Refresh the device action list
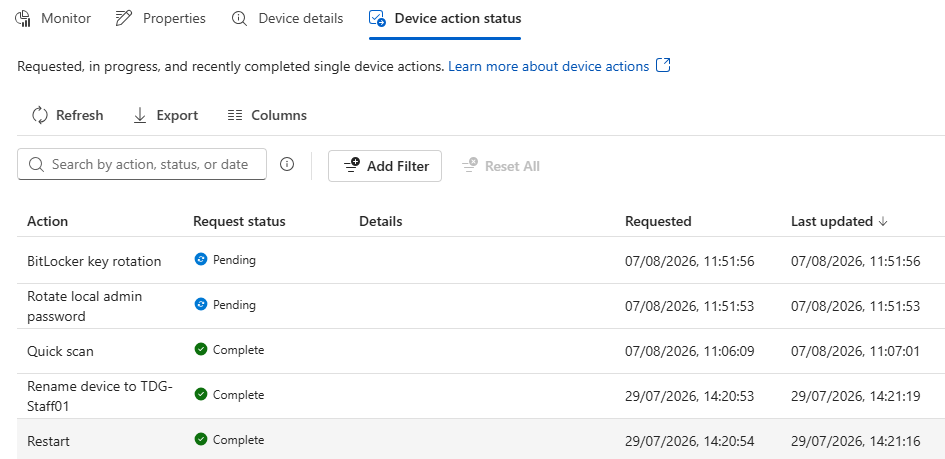This screenshot has width=945, height=459. (x=68, y=115)
